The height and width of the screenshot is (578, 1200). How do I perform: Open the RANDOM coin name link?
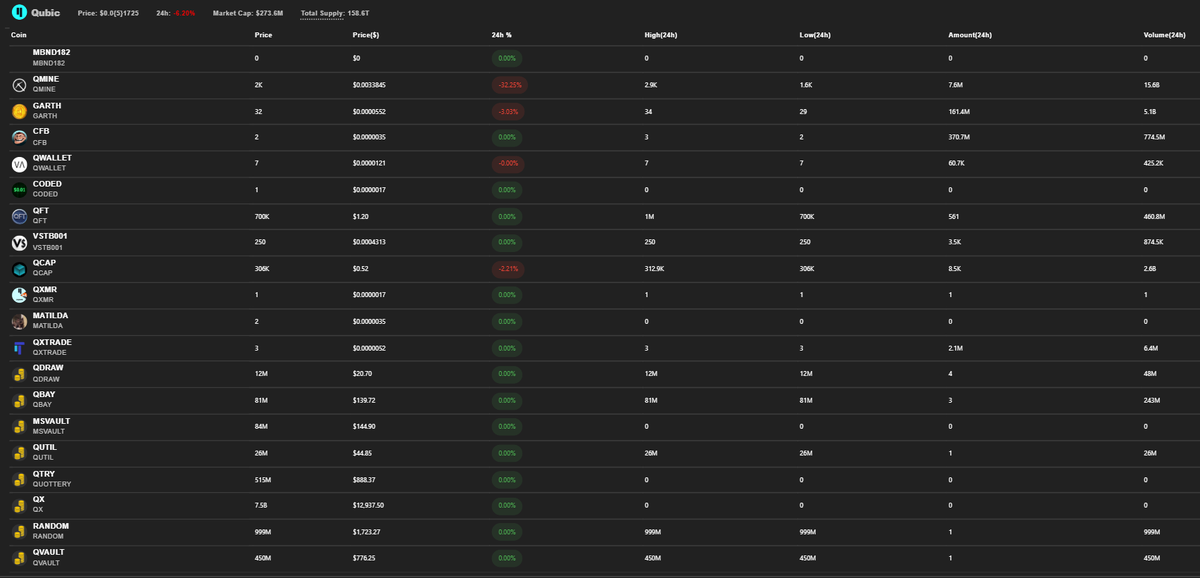(x=51, y=526)
